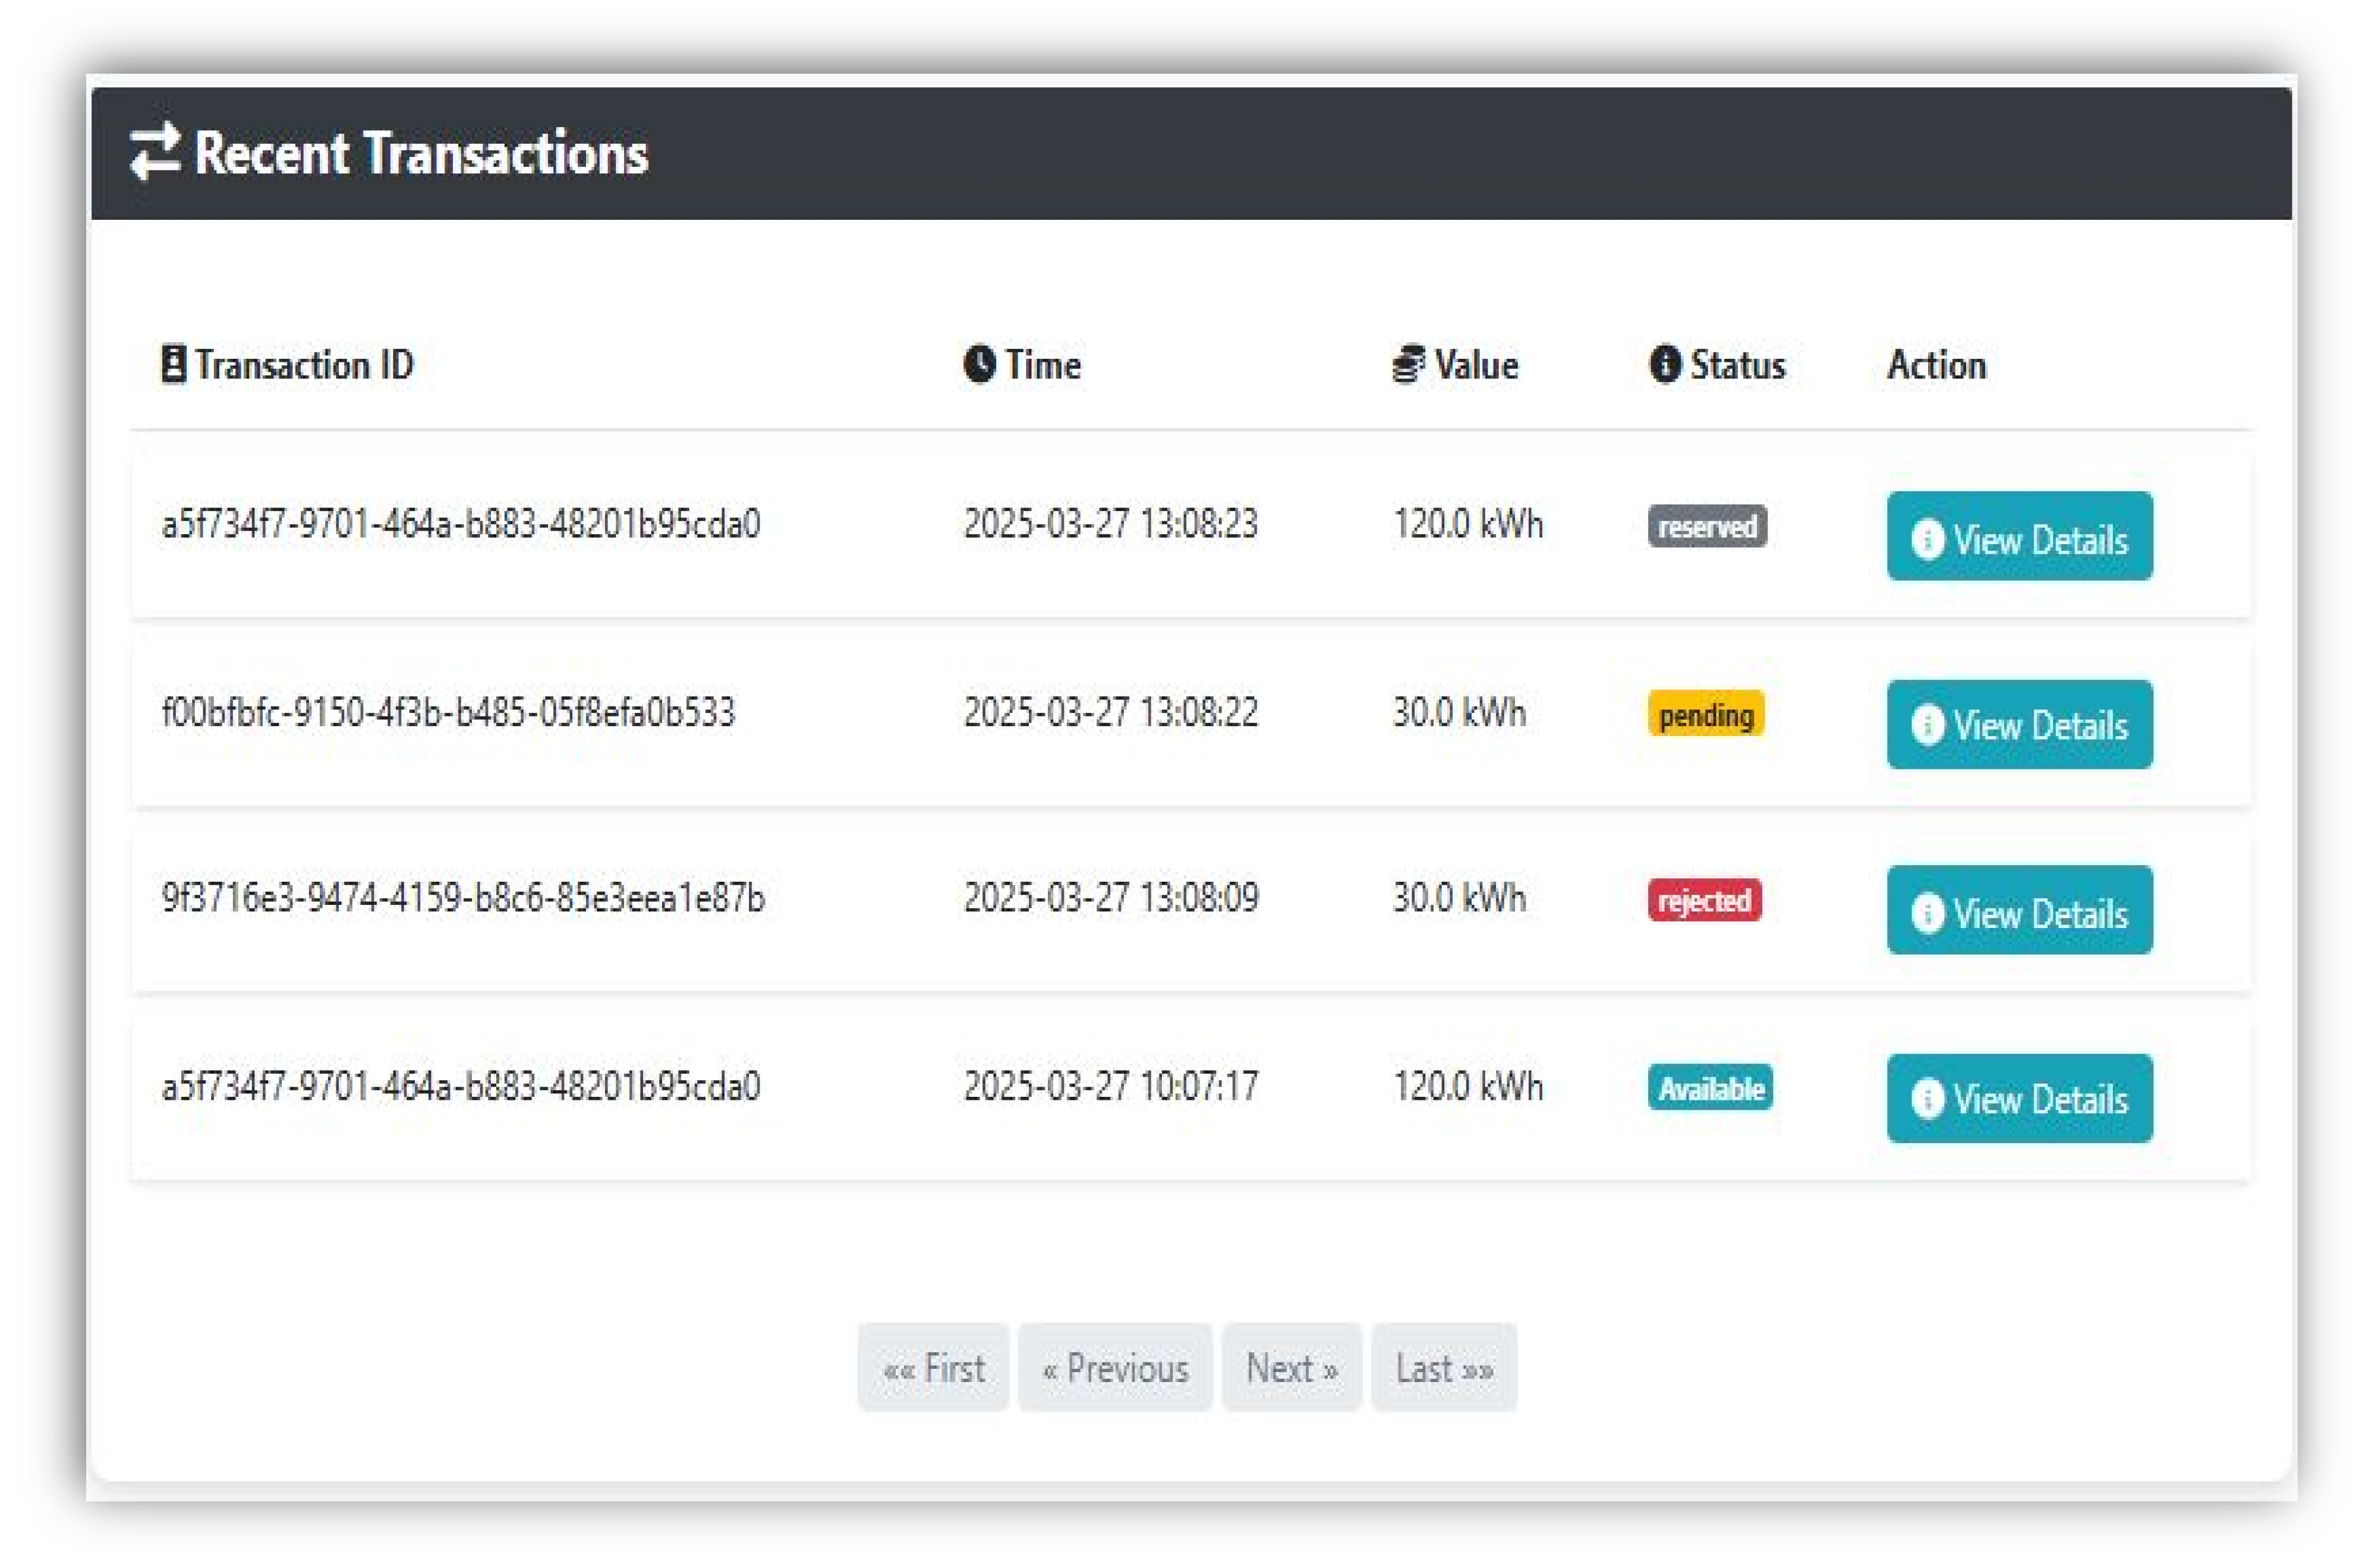The width and height of the screenshot is (2372, 1568).
Task: Click info icon inside reserved row's View Details
Action: point(1927,539)
